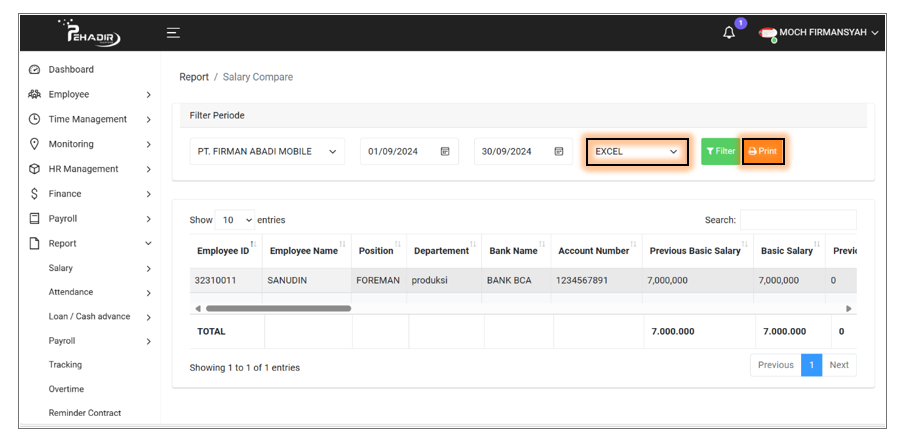
Task: Open the MOCH FIRMANSYAH user menu
Action: [x=820, y=33]
